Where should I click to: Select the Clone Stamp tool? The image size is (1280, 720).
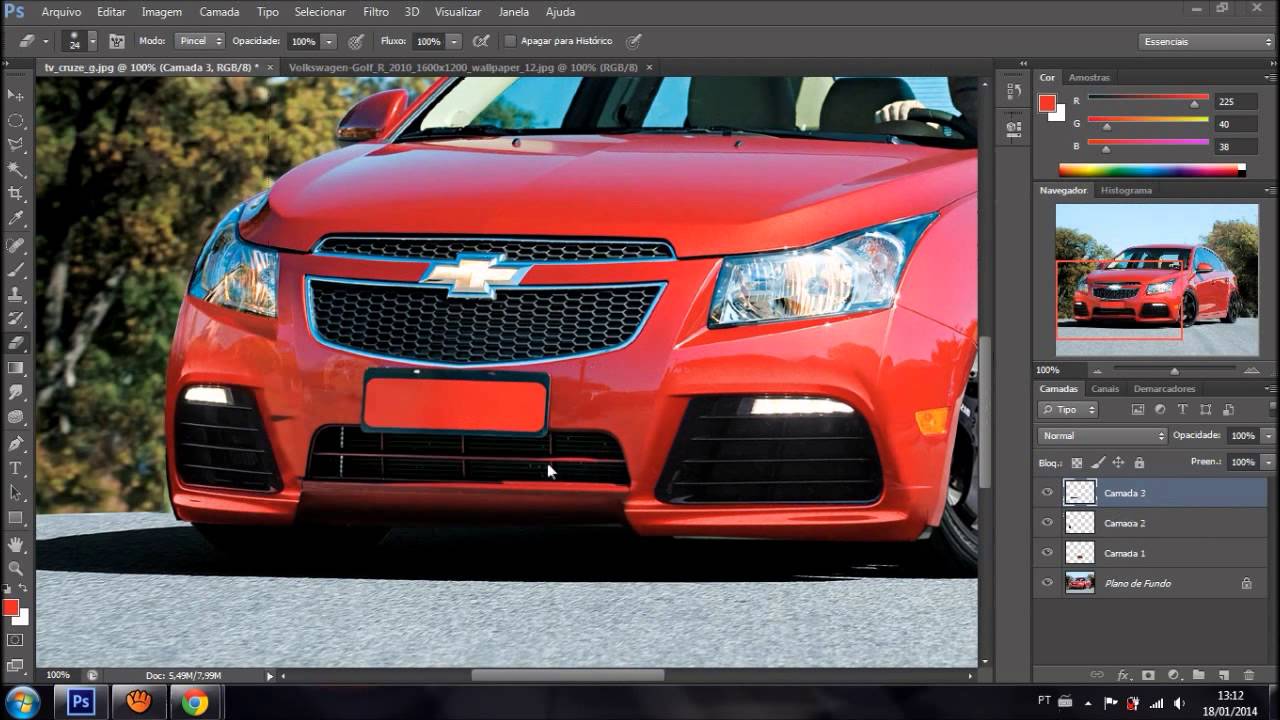tap(16, 295)
